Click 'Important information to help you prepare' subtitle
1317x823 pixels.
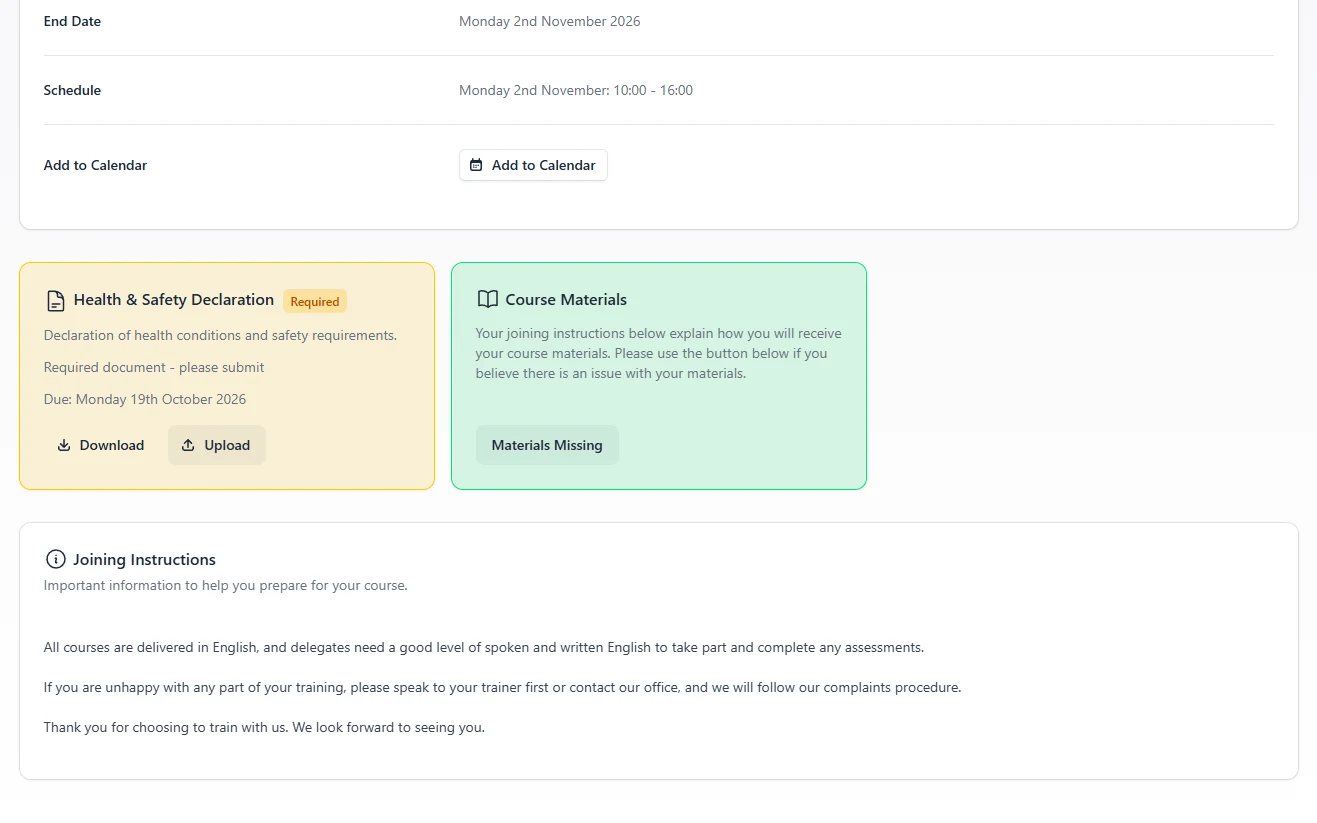click(226, 585)
